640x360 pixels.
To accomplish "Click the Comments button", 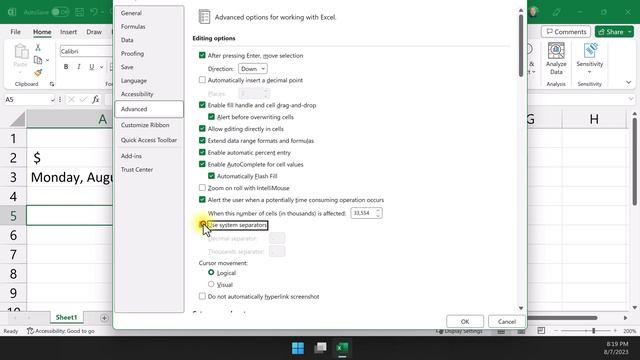I will (x=566, y=31).
